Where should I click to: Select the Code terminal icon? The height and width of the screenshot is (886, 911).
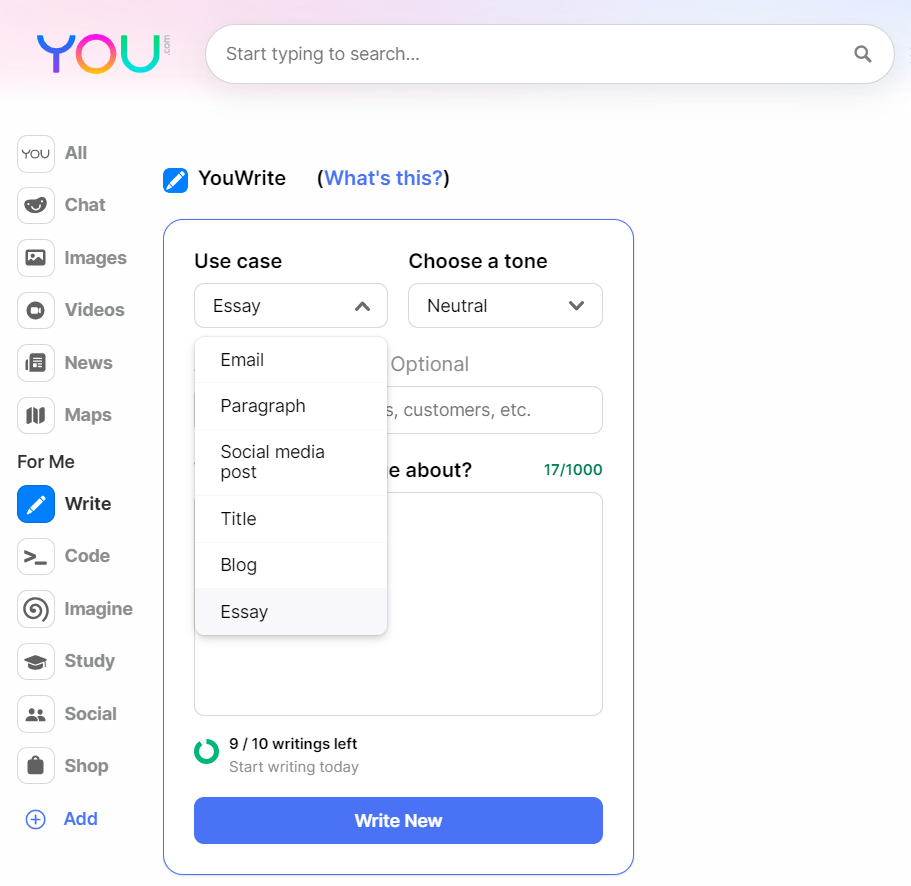point(36,557)
